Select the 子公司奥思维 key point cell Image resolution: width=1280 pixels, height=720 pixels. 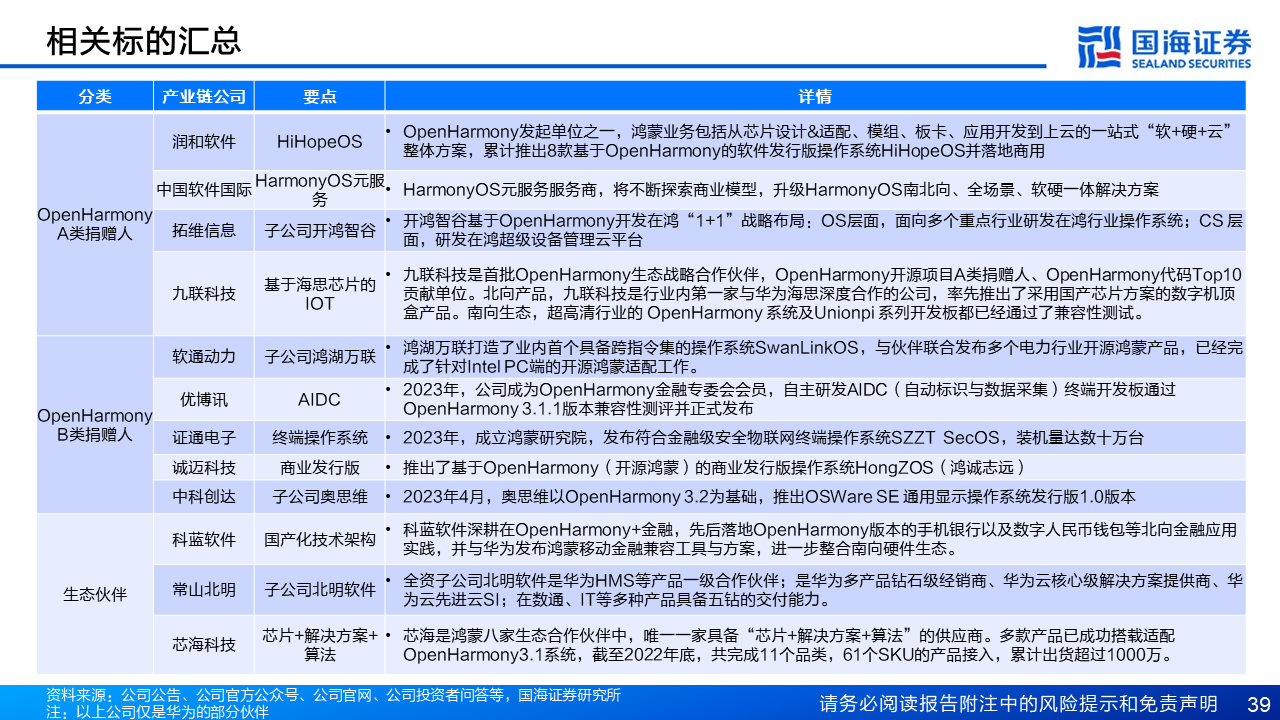[x=320, y=497]
